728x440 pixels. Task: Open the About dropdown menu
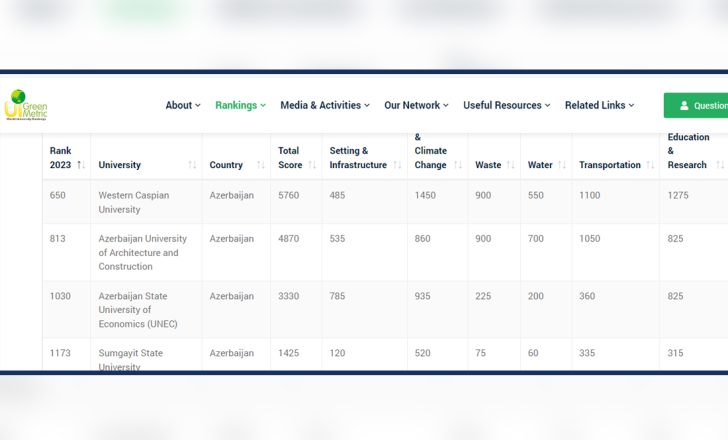coord(183,105)
